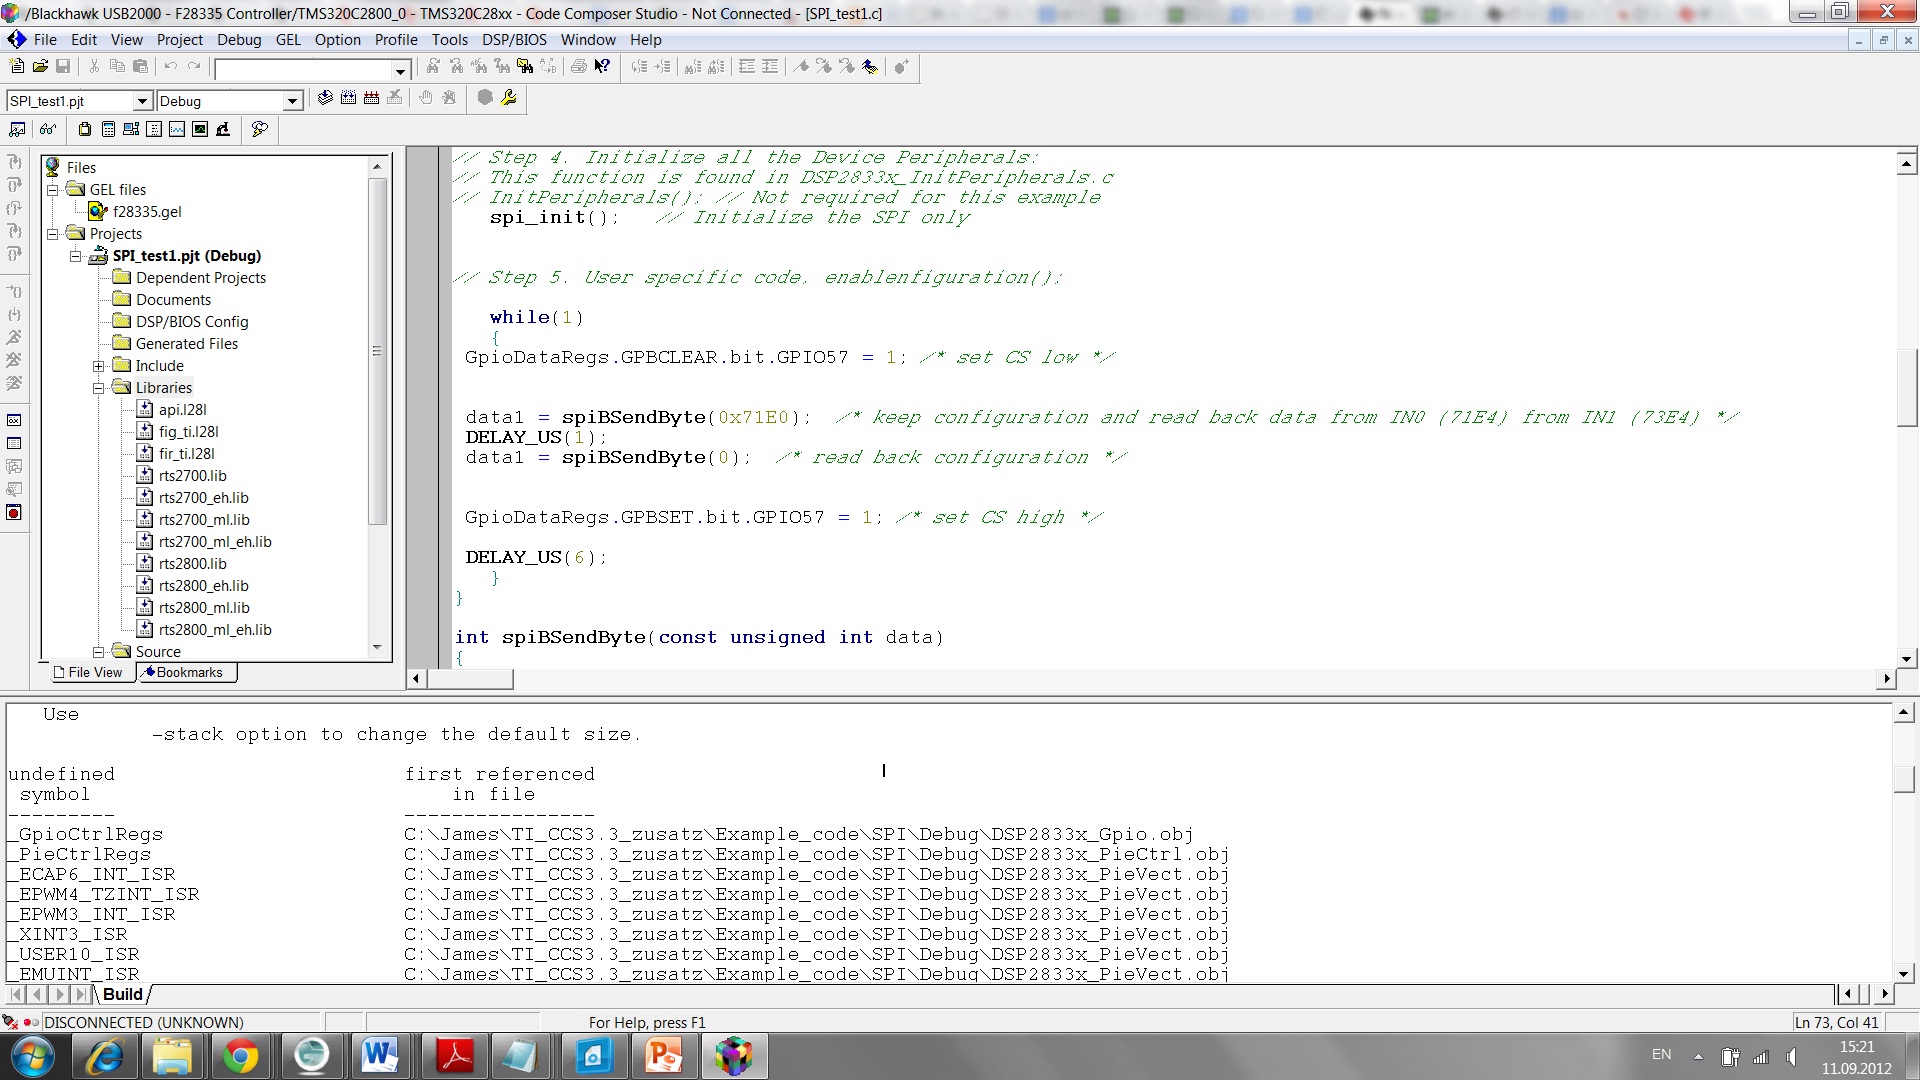Start an Incremental Build of the project
This screenshot has height=1080, width=1920.
[348, 99]
